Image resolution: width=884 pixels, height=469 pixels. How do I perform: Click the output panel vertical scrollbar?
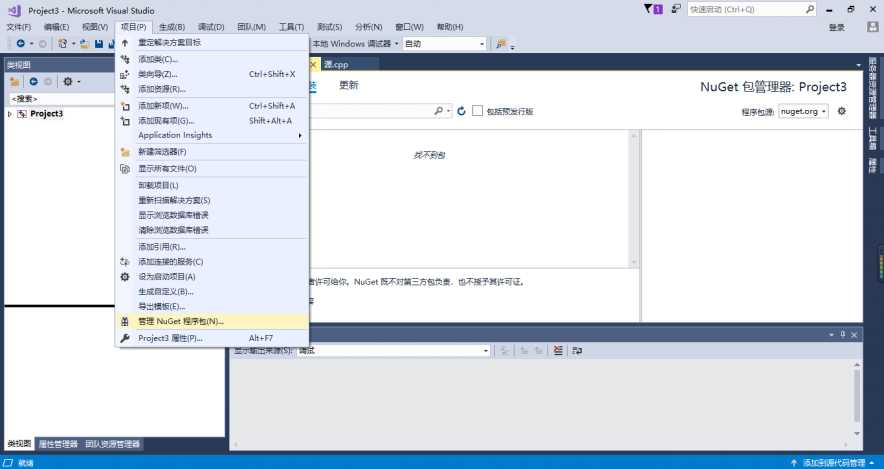coord(857,399)
